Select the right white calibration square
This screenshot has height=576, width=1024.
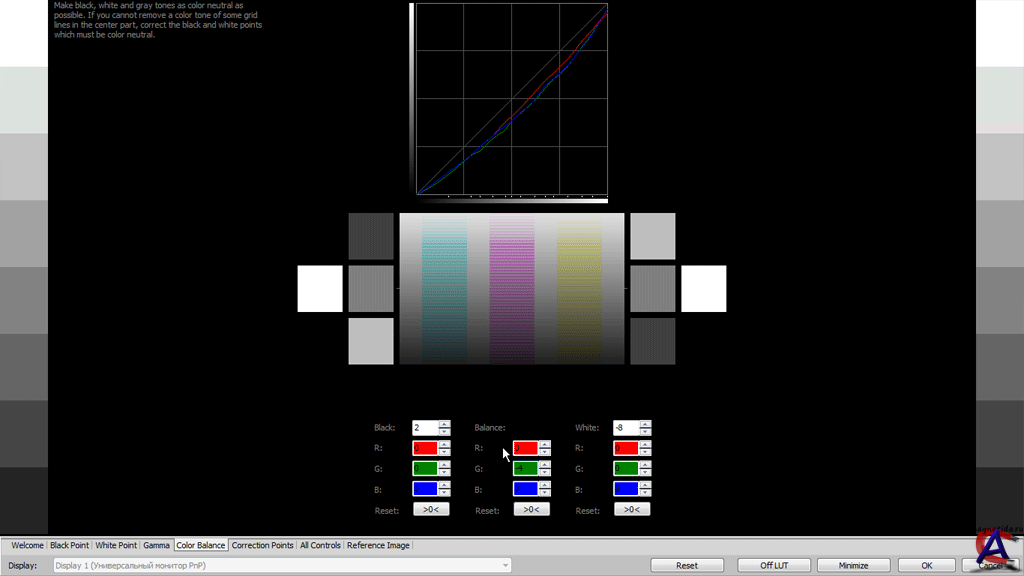703,289
